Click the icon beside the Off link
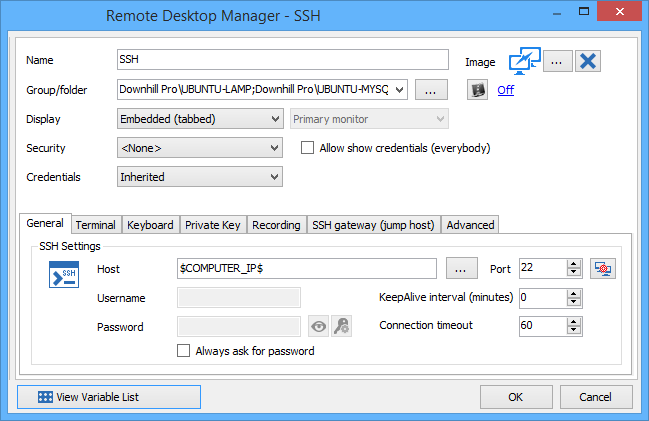Viewport: 649px width, 421px height. point(479,90)
